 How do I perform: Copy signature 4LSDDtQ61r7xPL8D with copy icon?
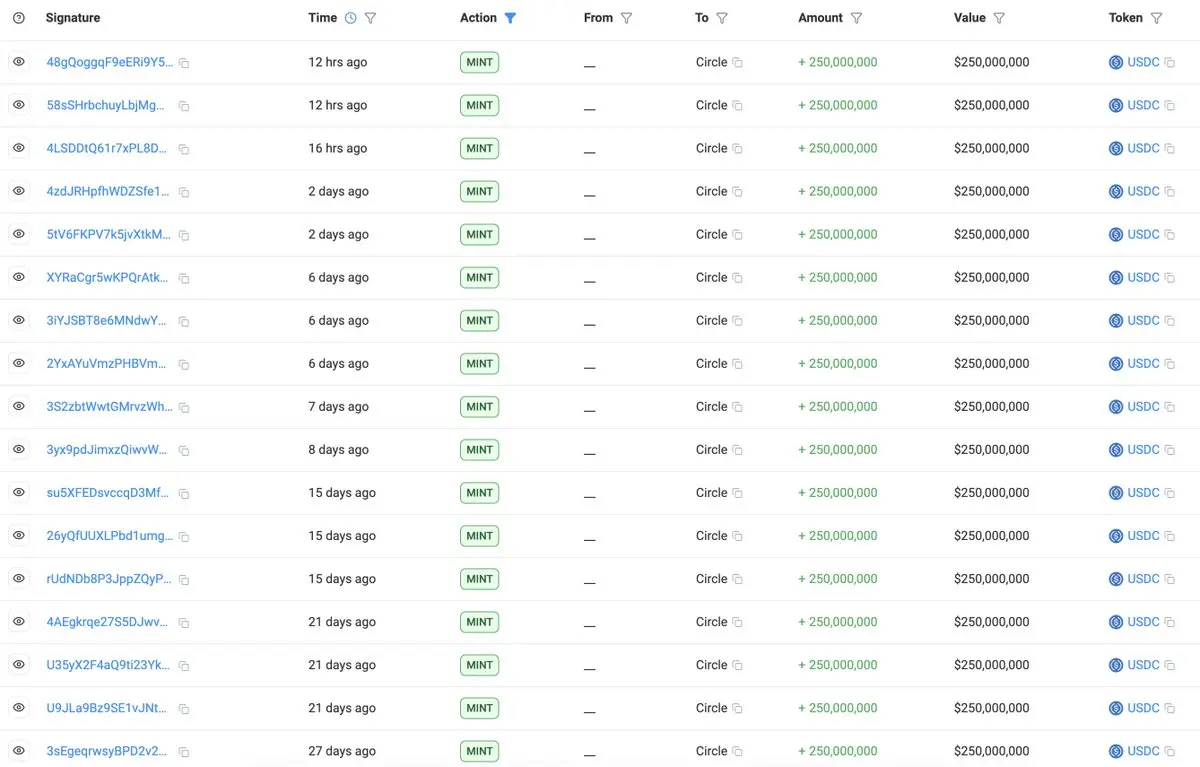pos(184,149)
